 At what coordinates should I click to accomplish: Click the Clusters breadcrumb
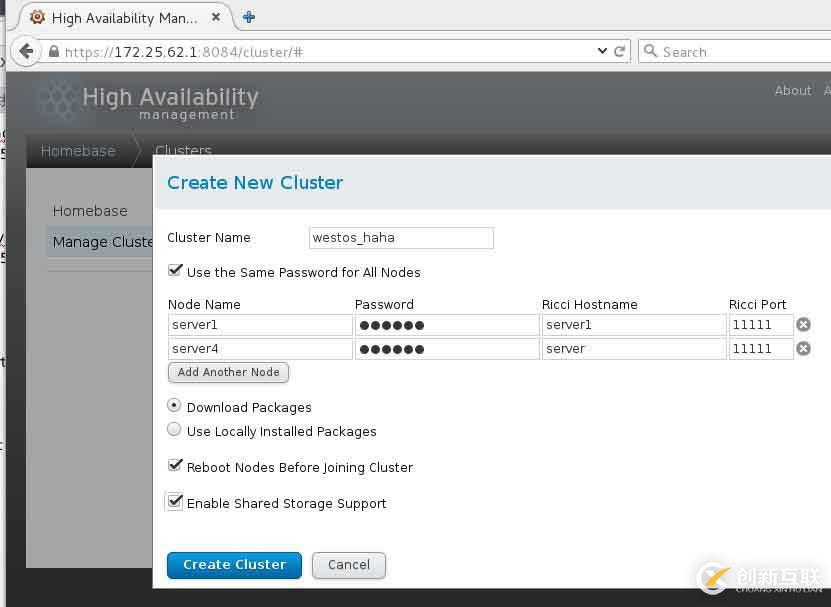pos(183,150)
